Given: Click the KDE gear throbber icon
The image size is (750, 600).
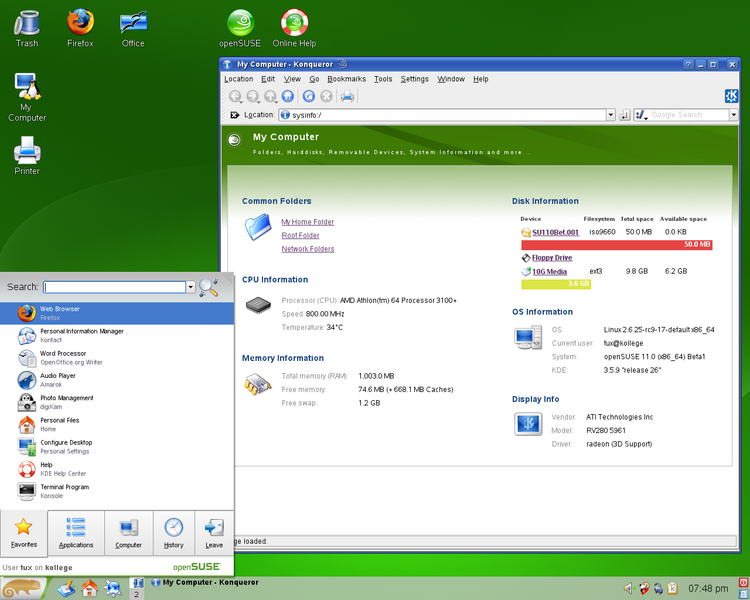Looking at the screenshot, I should coord(731,96).
